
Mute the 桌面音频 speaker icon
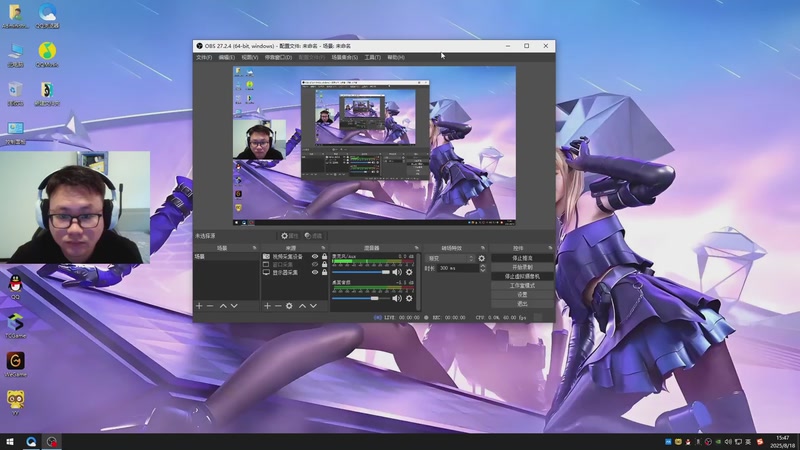[x=396, y=298]
